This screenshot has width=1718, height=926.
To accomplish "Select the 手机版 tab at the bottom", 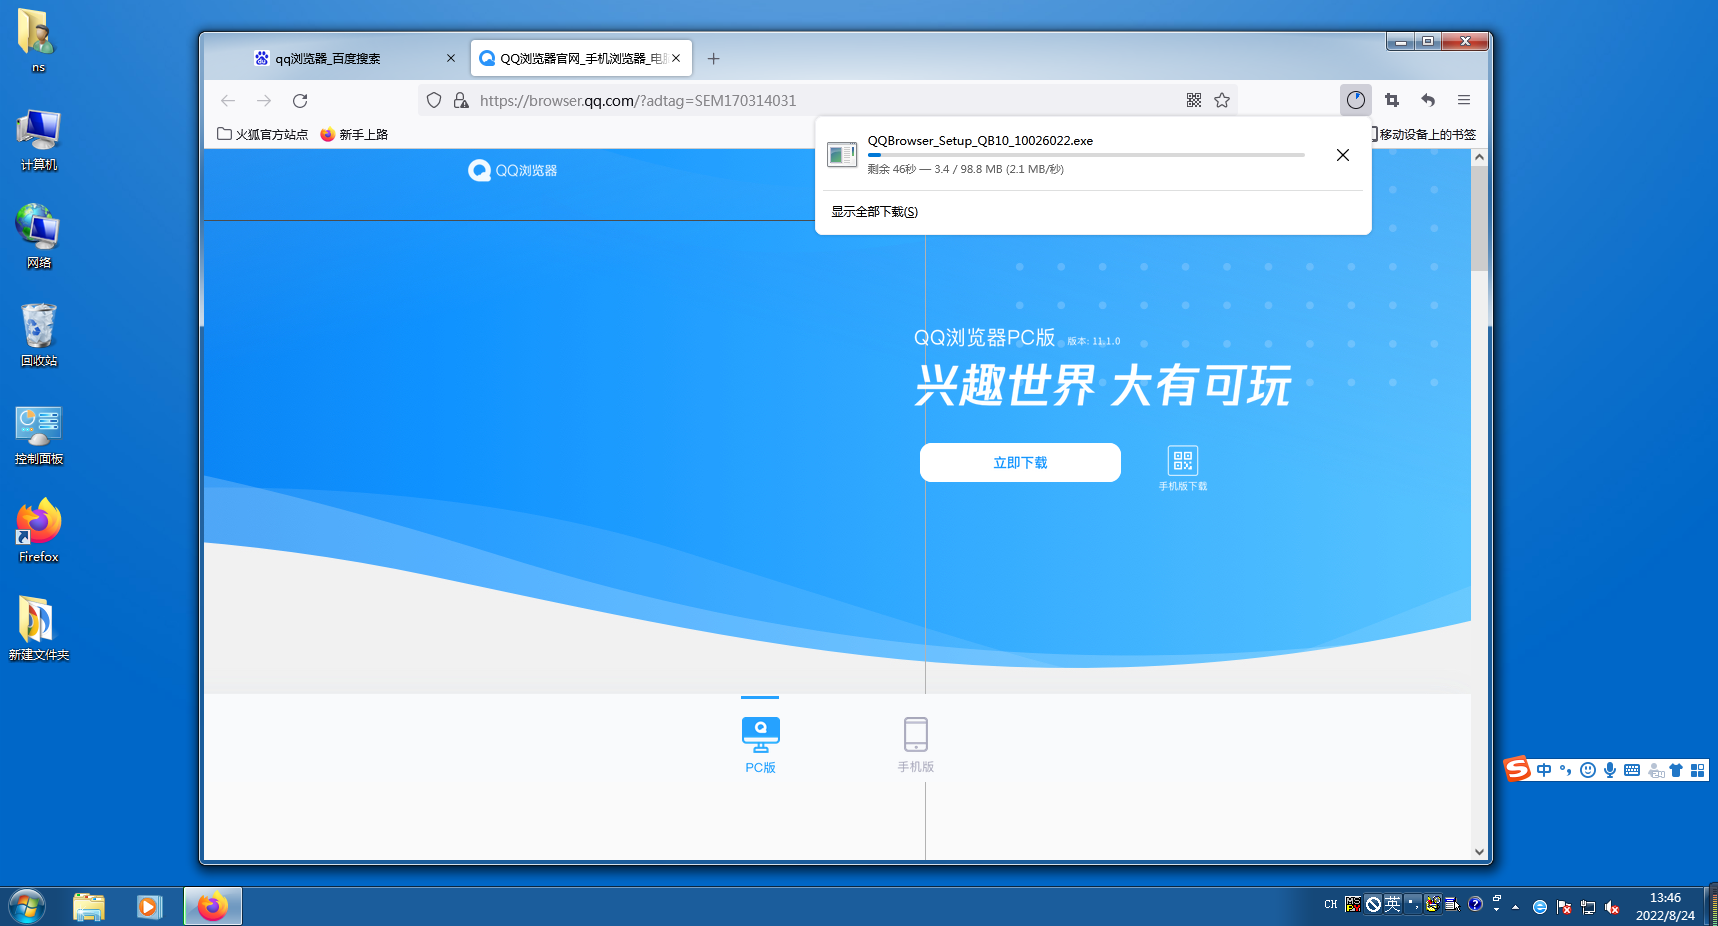I will click(915, 745).
